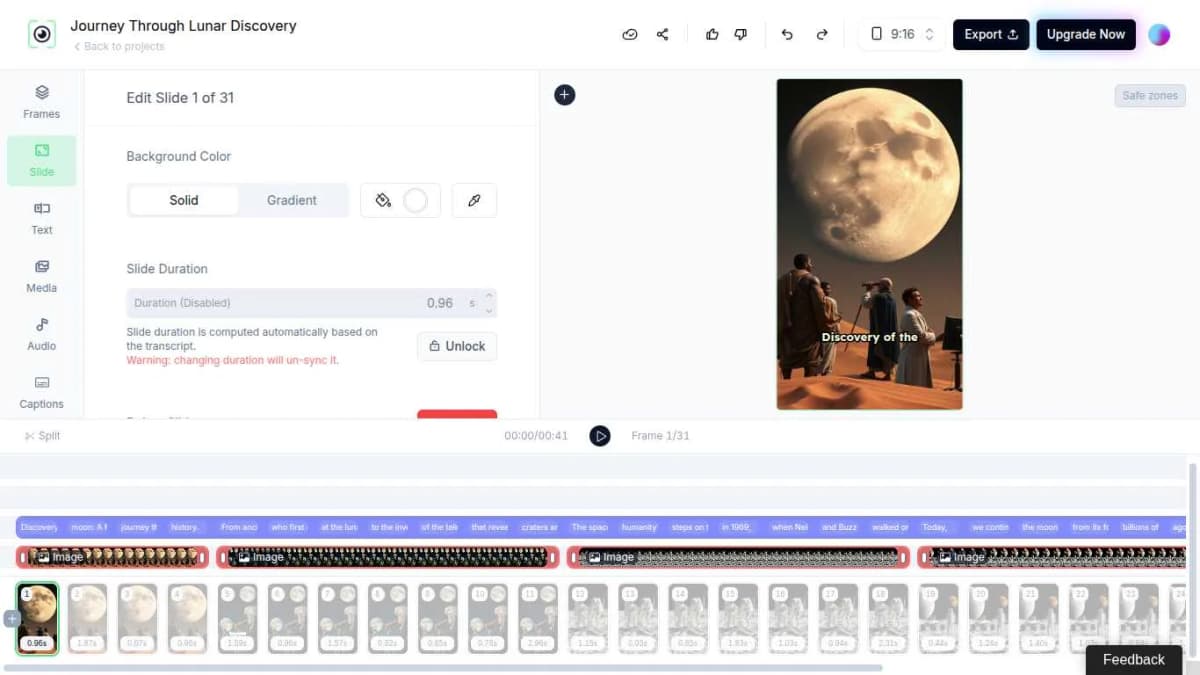Click the moon video preview canvas

coord(869,244)
